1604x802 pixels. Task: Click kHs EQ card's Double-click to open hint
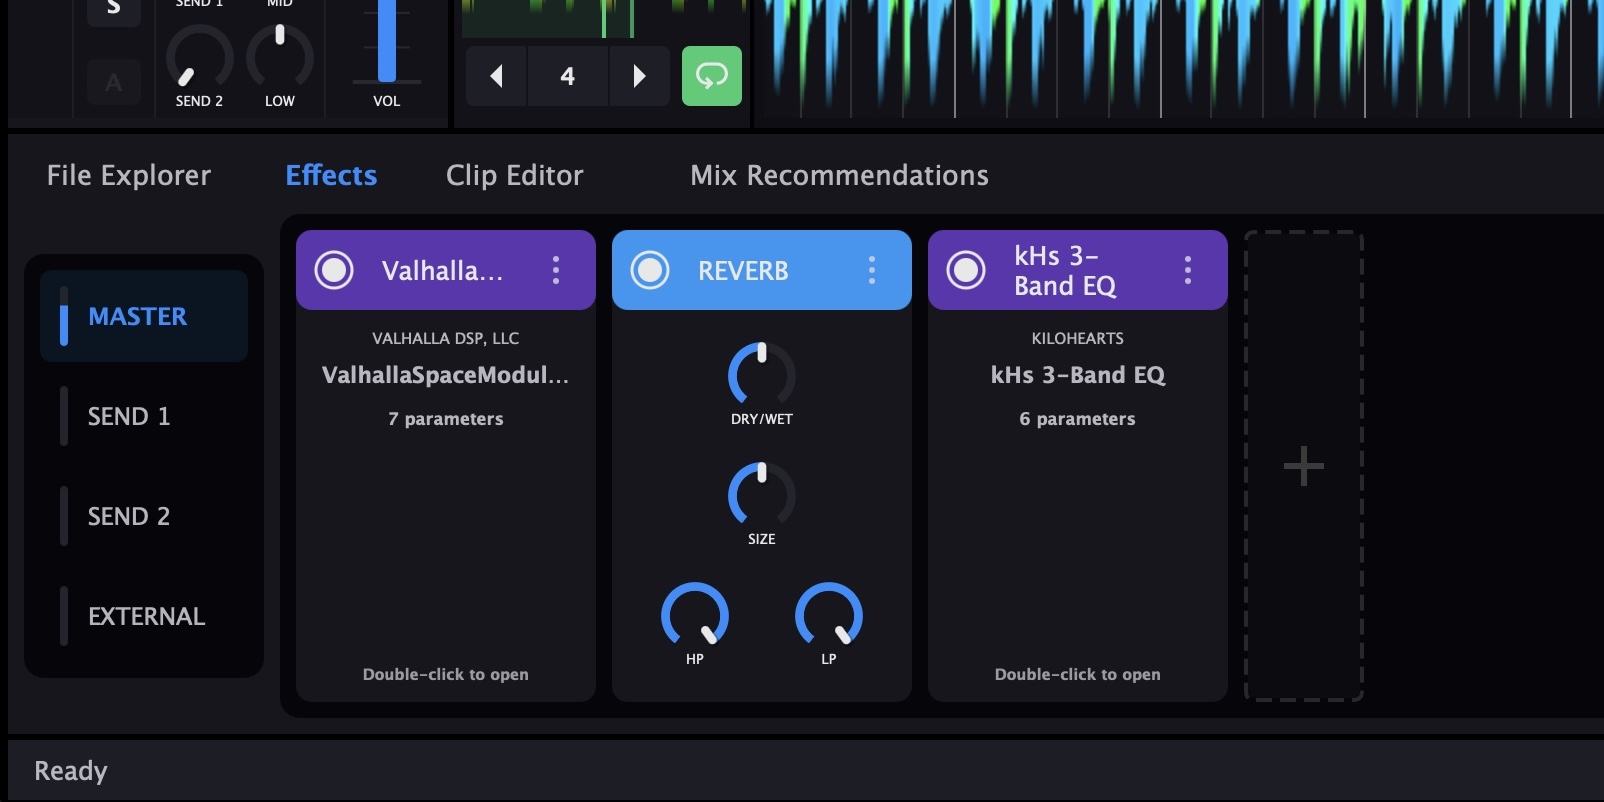tap(1078, 675)
